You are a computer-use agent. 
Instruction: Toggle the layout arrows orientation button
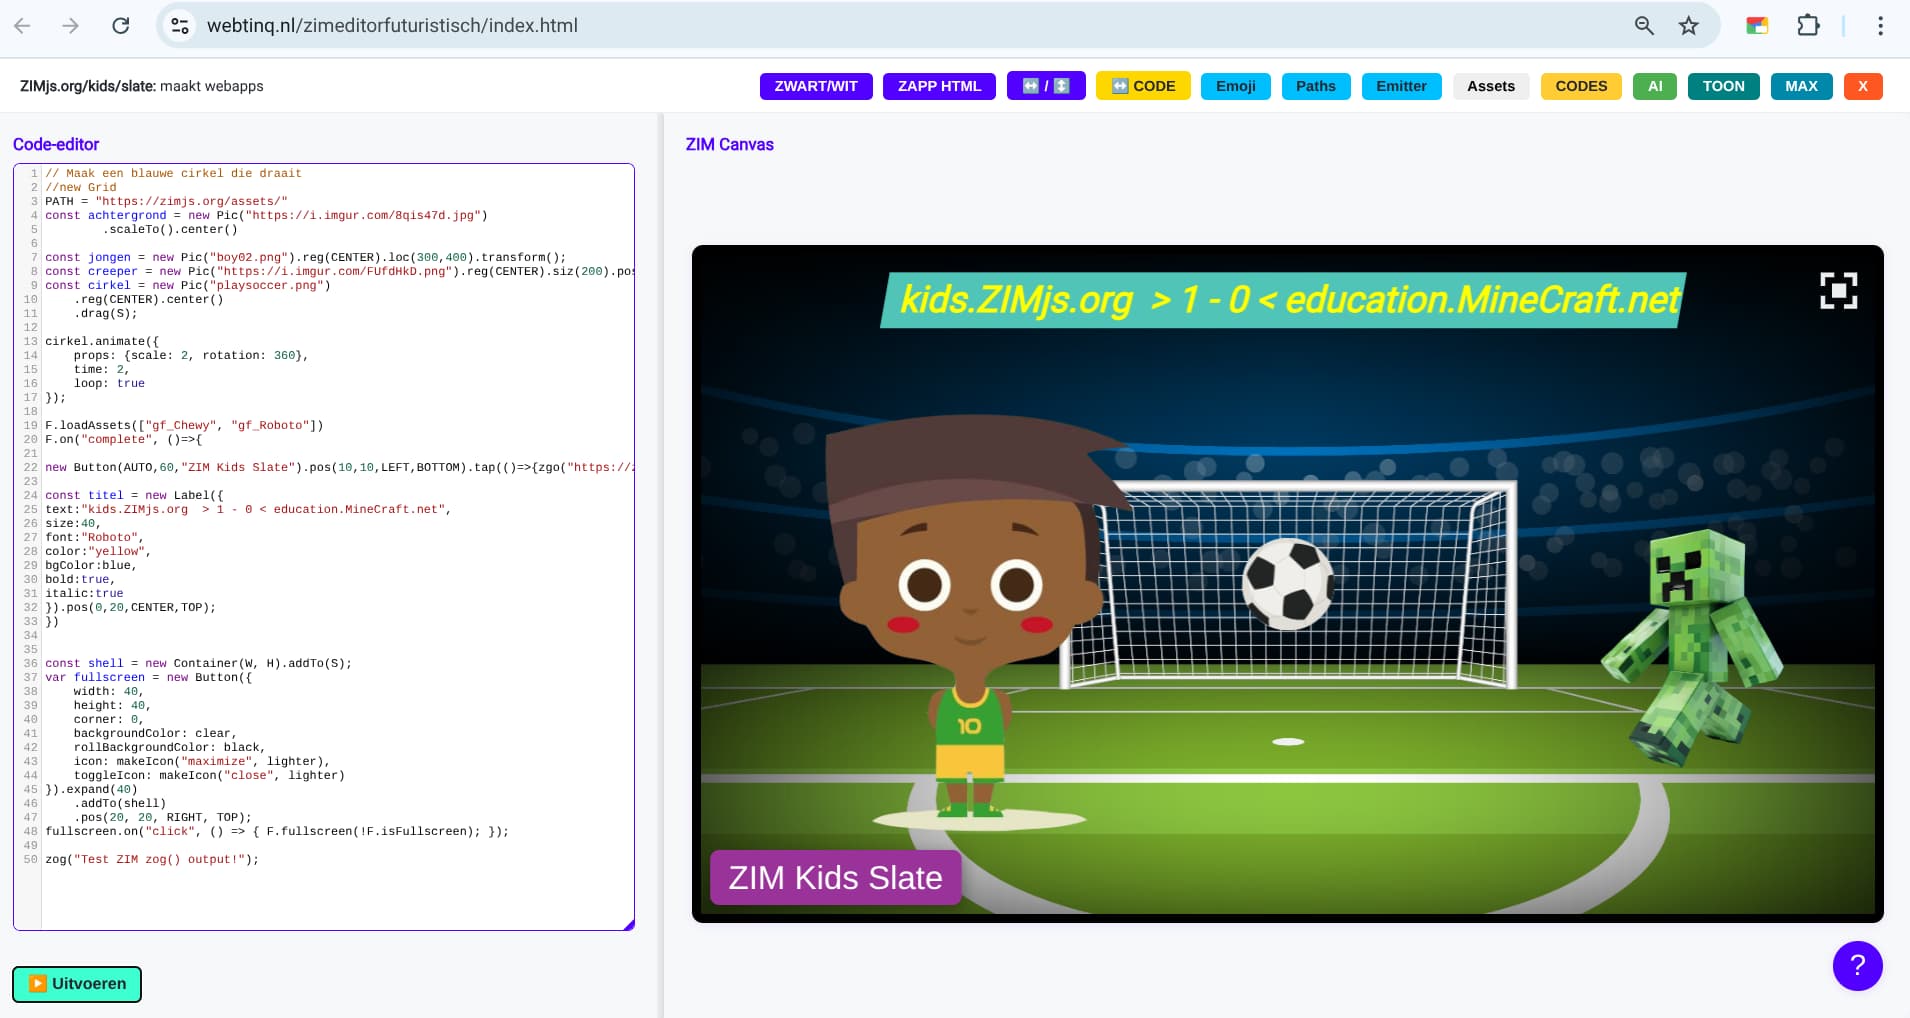[x=1045, y=86]
